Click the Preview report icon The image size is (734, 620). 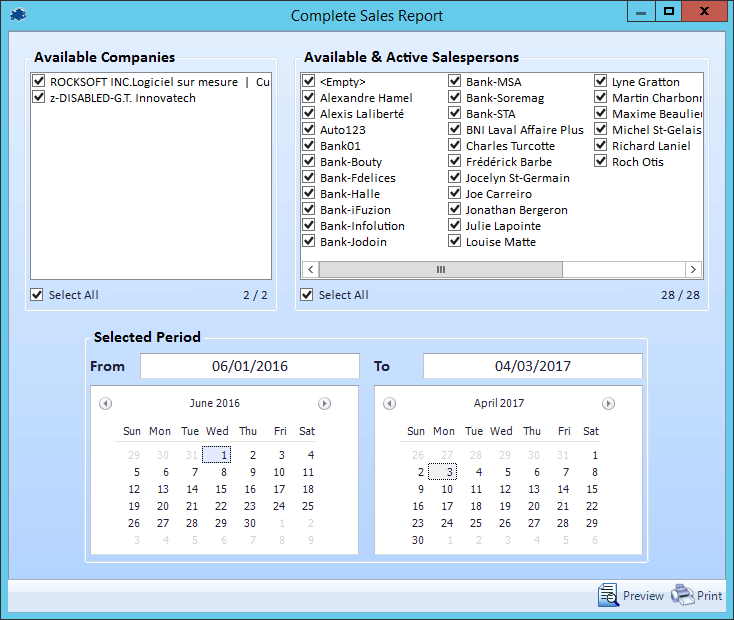(x=608, y=595)
